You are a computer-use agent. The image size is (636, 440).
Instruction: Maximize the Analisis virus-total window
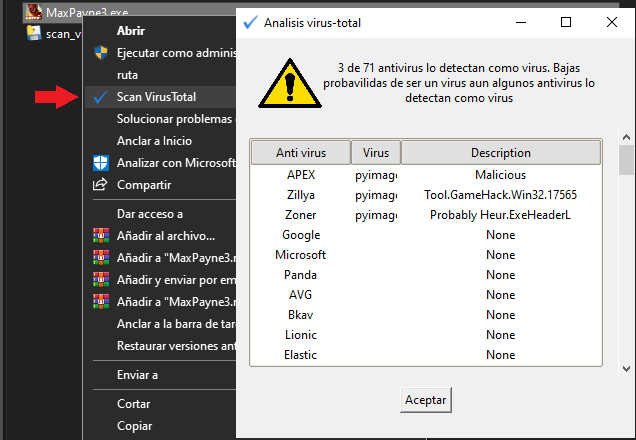point(566,22)
